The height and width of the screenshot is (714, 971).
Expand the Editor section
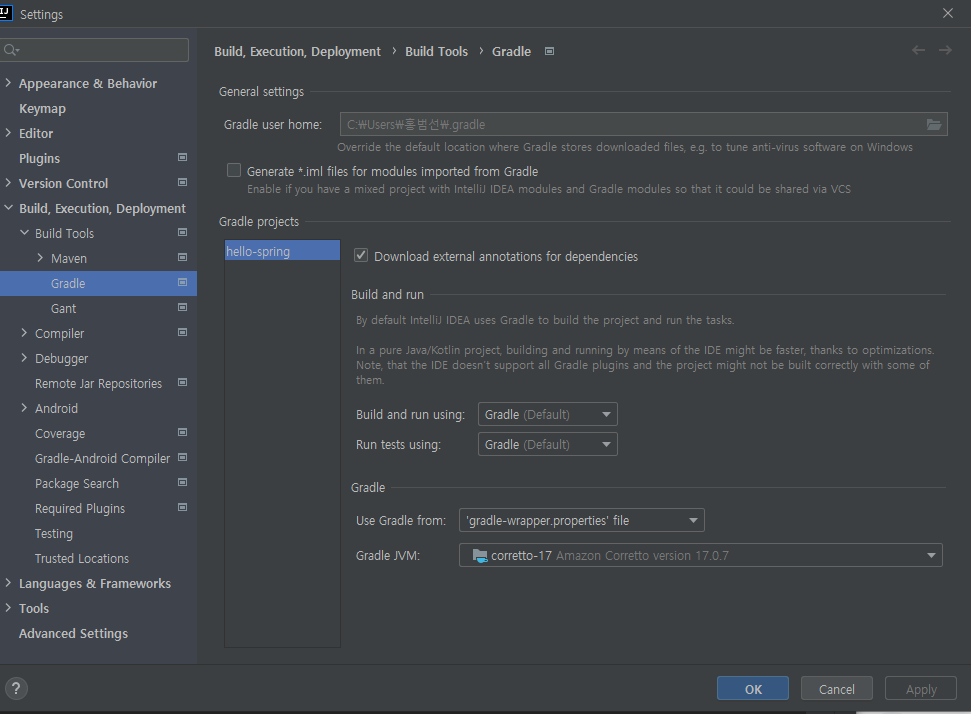[x=8, y=133]
